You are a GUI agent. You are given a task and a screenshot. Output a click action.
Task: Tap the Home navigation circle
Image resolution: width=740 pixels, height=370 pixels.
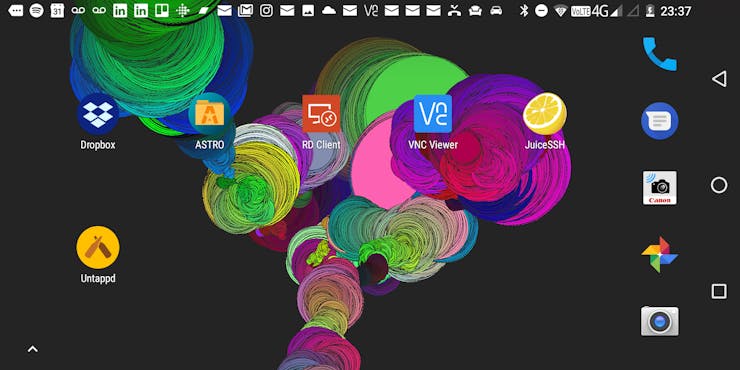pyautogui.click(x=719, y=185)
